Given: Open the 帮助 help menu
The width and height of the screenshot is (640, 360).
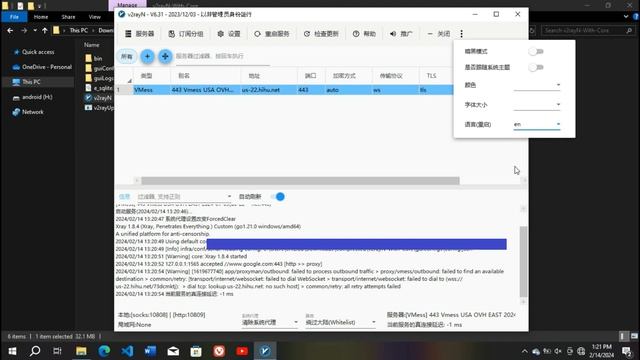Looking at the screenshot, I should pos(364,34).
